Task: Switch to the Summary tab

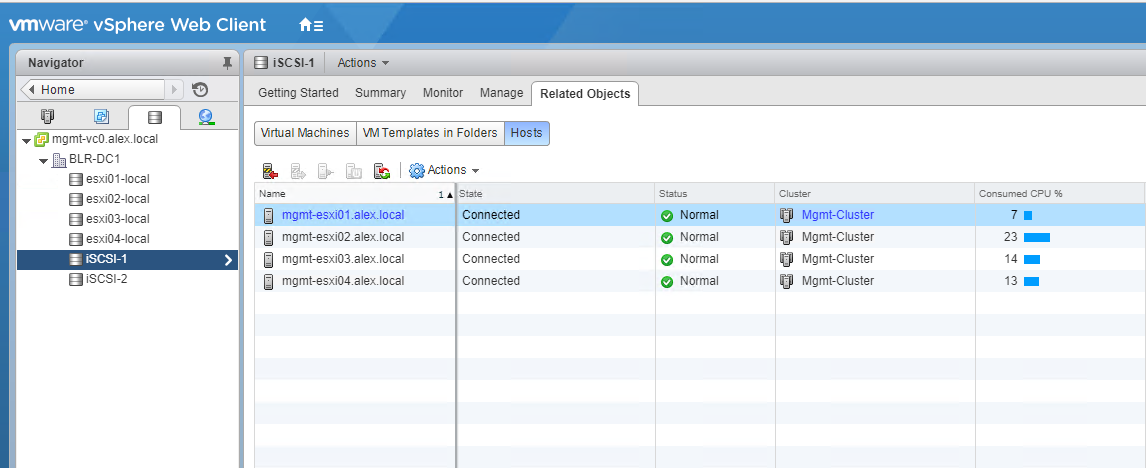Action: 380,93
